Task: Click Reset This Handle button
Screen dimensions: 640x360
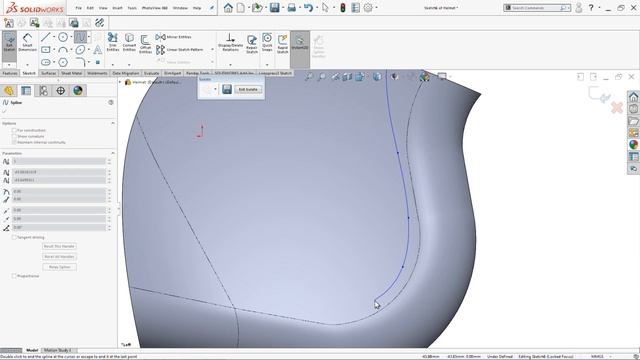Action: pos(59,246)
